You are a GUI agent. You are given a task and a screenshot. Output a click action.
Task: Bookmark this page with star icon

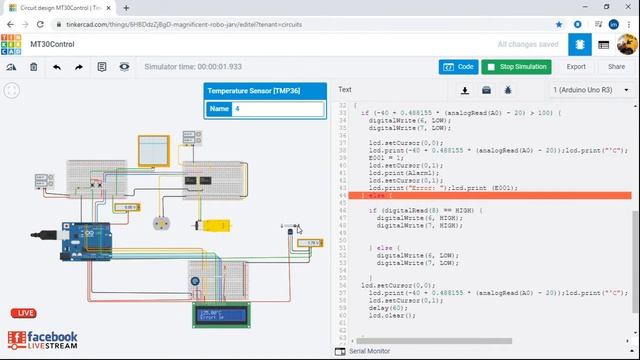(x=559, y=24)
